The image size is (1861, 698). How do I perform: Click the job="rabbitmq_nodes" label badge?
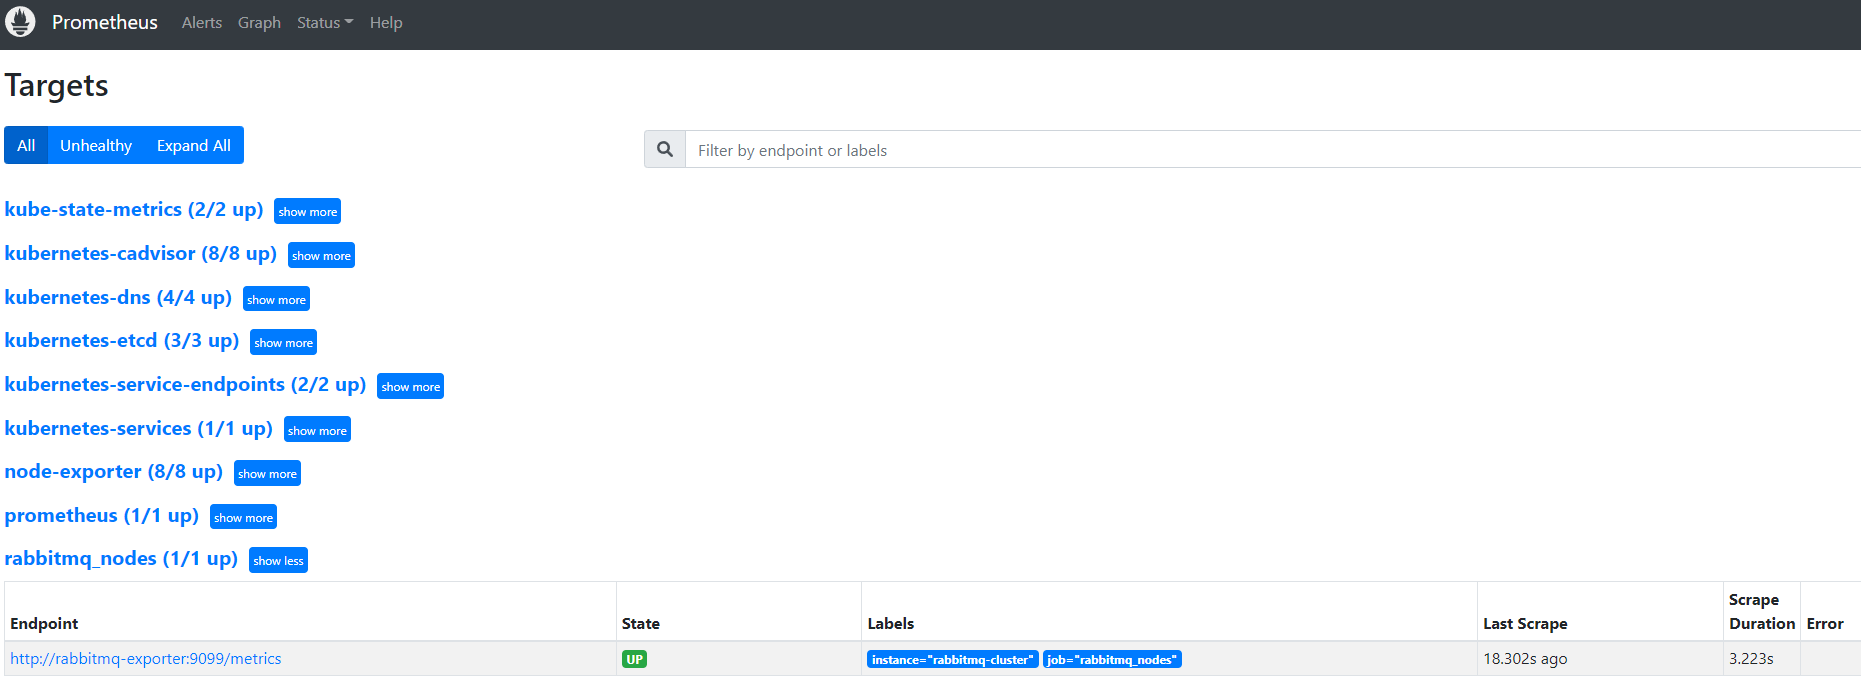[1112, 659]
